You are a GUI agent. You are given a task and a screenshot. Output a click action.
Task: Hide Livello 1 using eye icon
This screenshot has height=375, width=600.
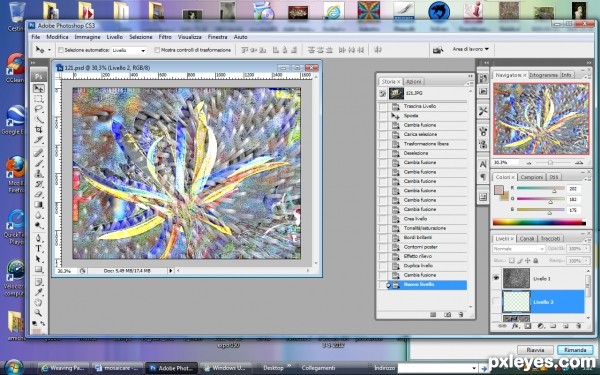pyautogui.click(x=496, y=278)
